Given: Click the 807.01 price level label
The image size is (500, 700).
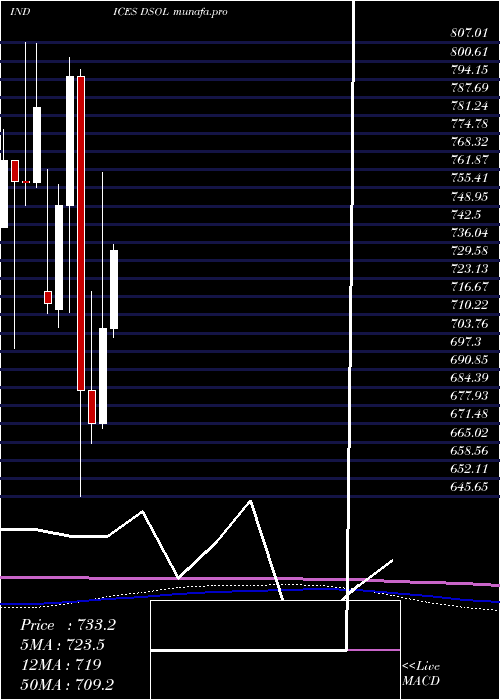Looking at the screenshot, I should click(x=469, y=33).
